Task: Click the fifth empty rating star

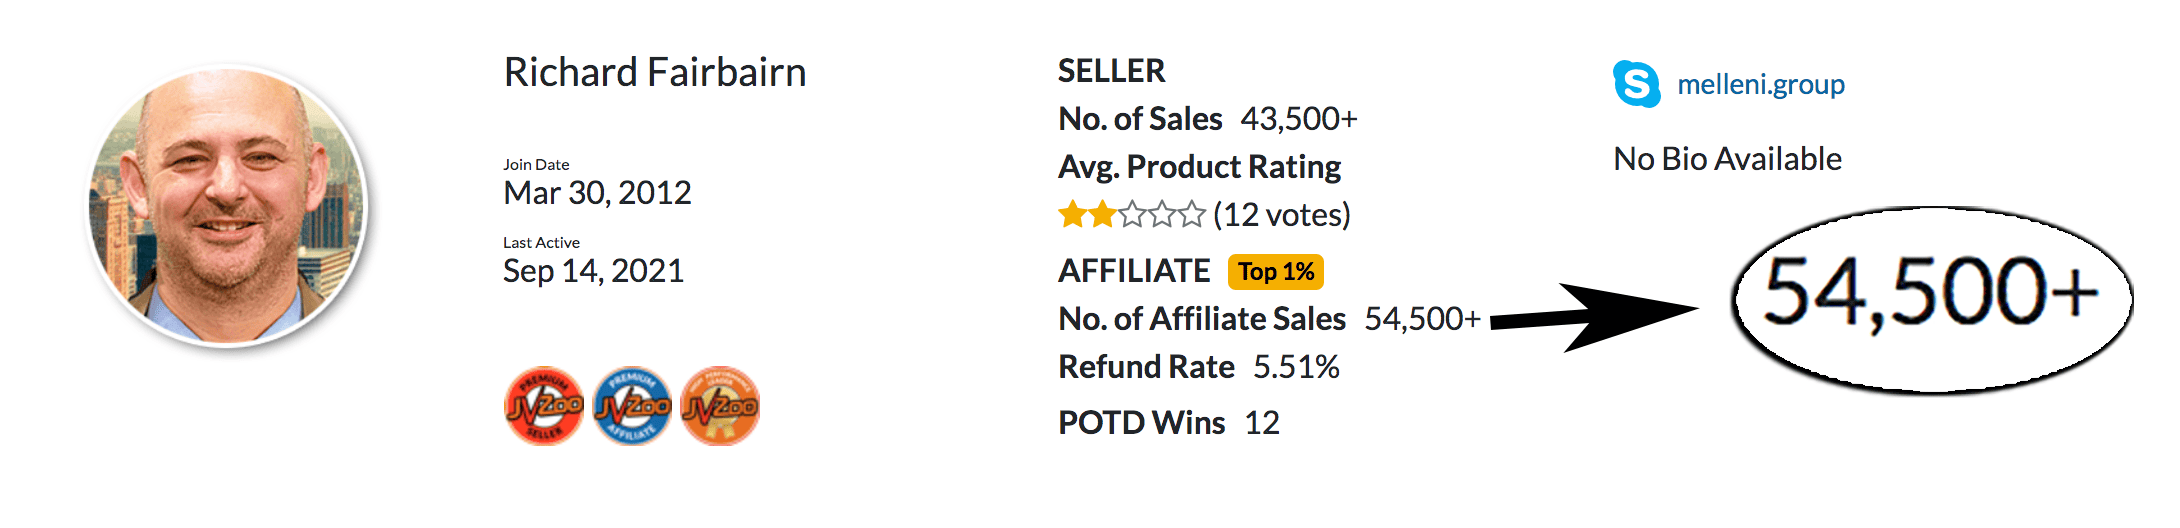Action: (1191, 214)
